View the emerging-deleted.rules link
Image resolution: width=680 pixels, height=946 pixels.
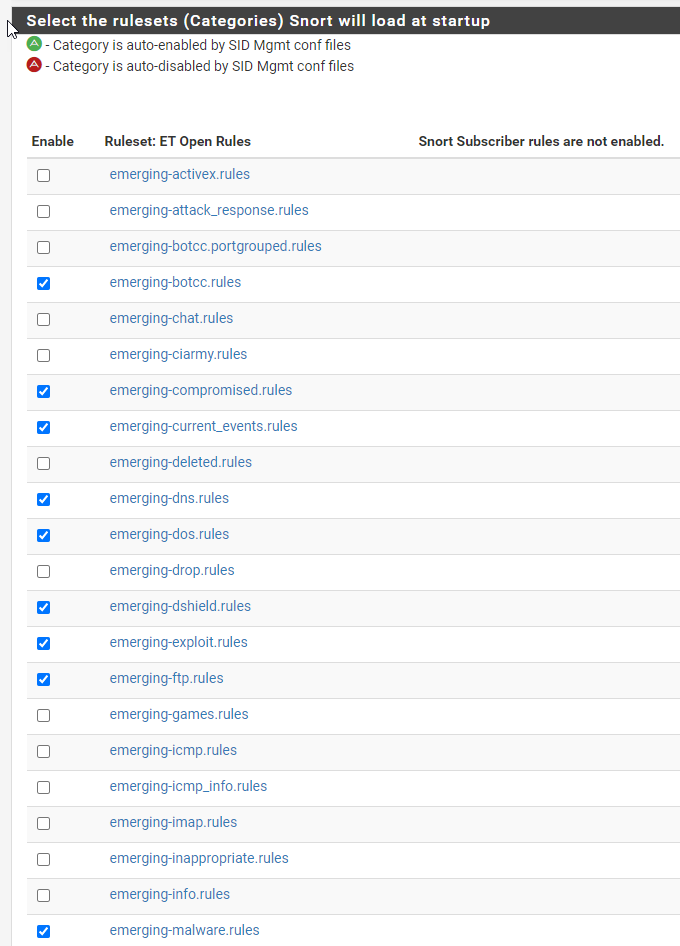(180, 462)
